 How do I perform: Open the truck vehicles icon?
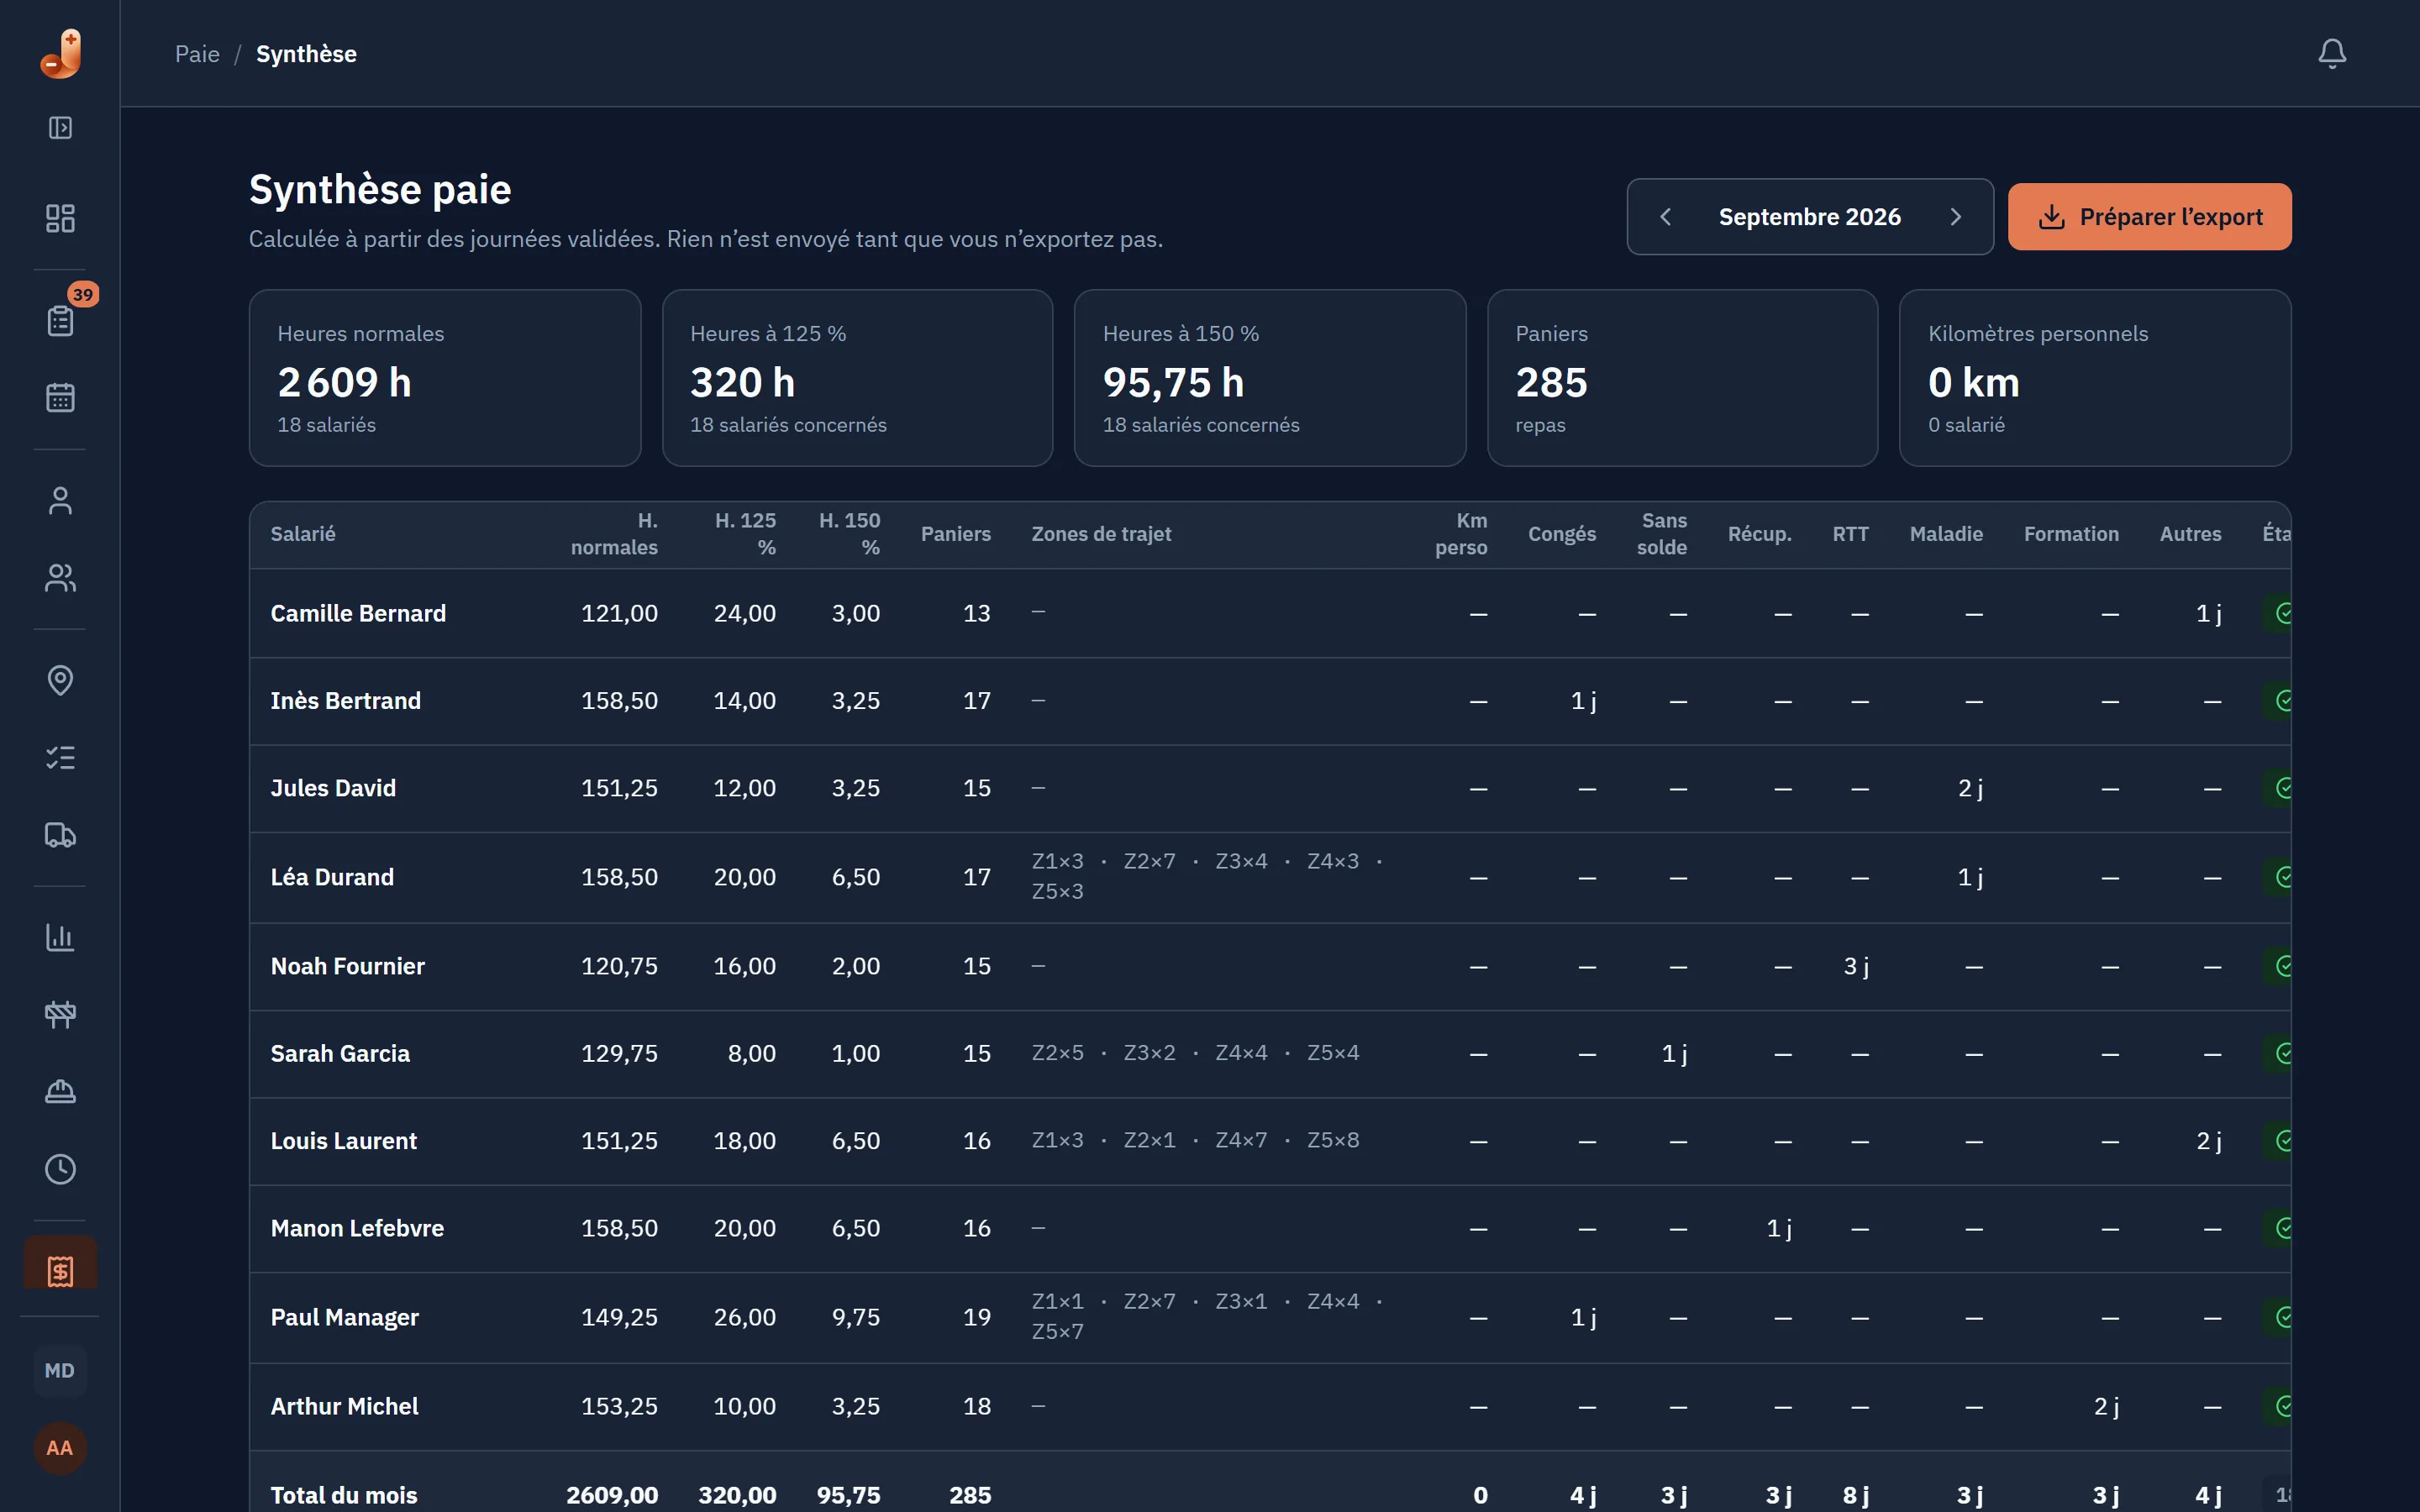point(61,835)
